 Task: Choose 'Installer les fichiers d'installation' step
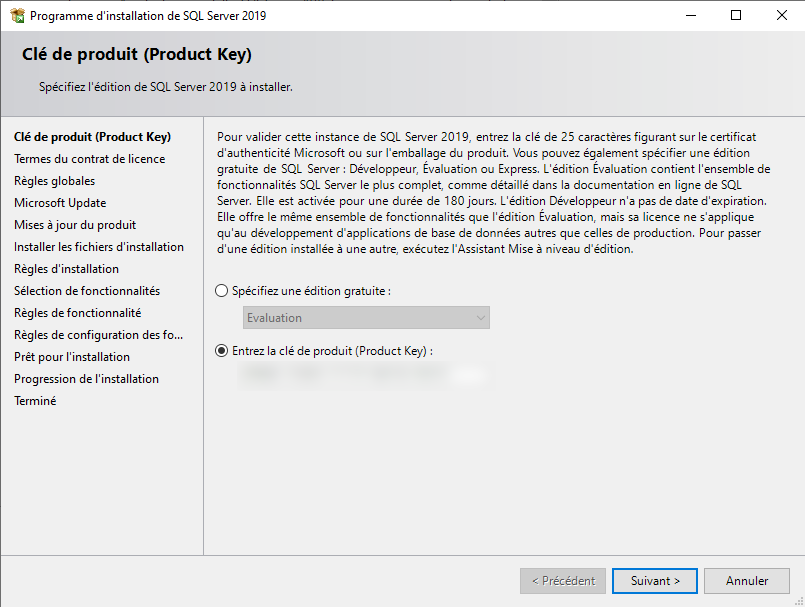click(98, 247)
